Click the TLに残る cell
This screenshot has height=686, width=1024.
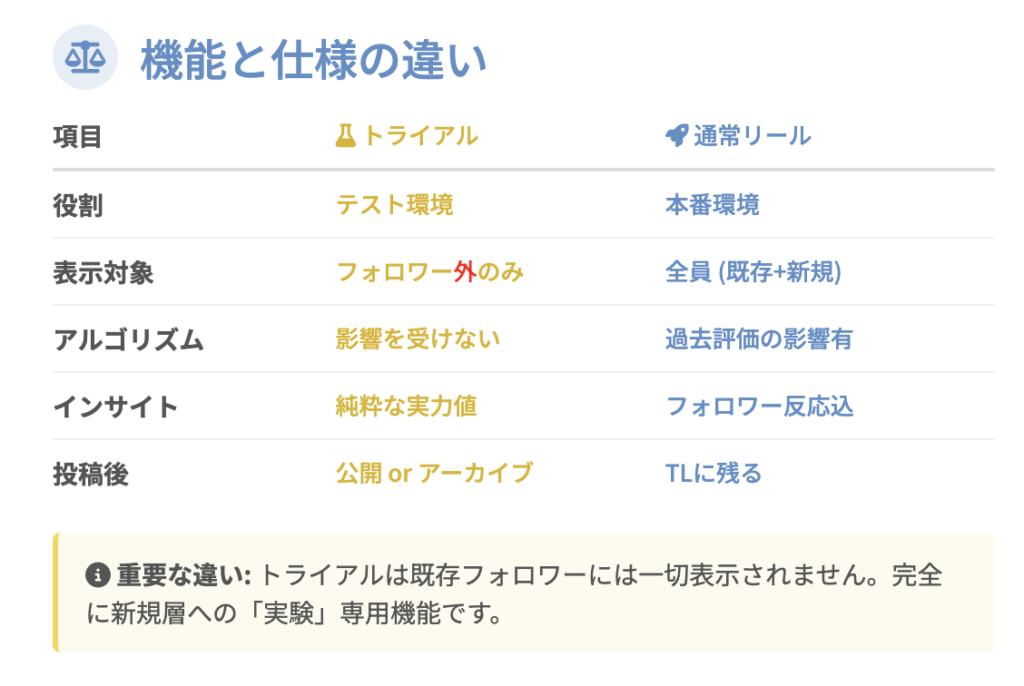pyautogui.click(x=713, y=473)
